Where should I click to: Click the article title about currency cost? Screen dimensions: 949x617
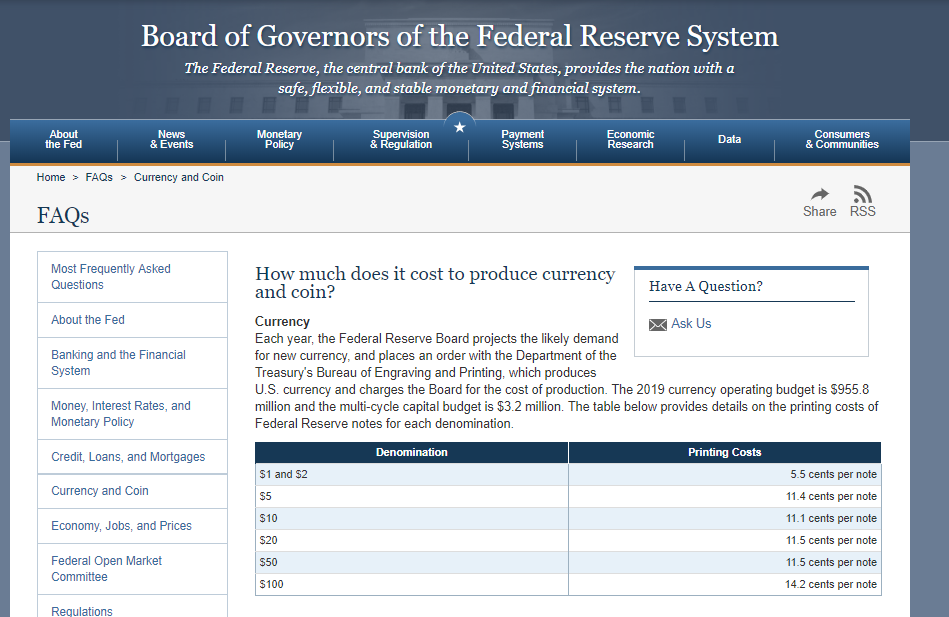[435, 283]
